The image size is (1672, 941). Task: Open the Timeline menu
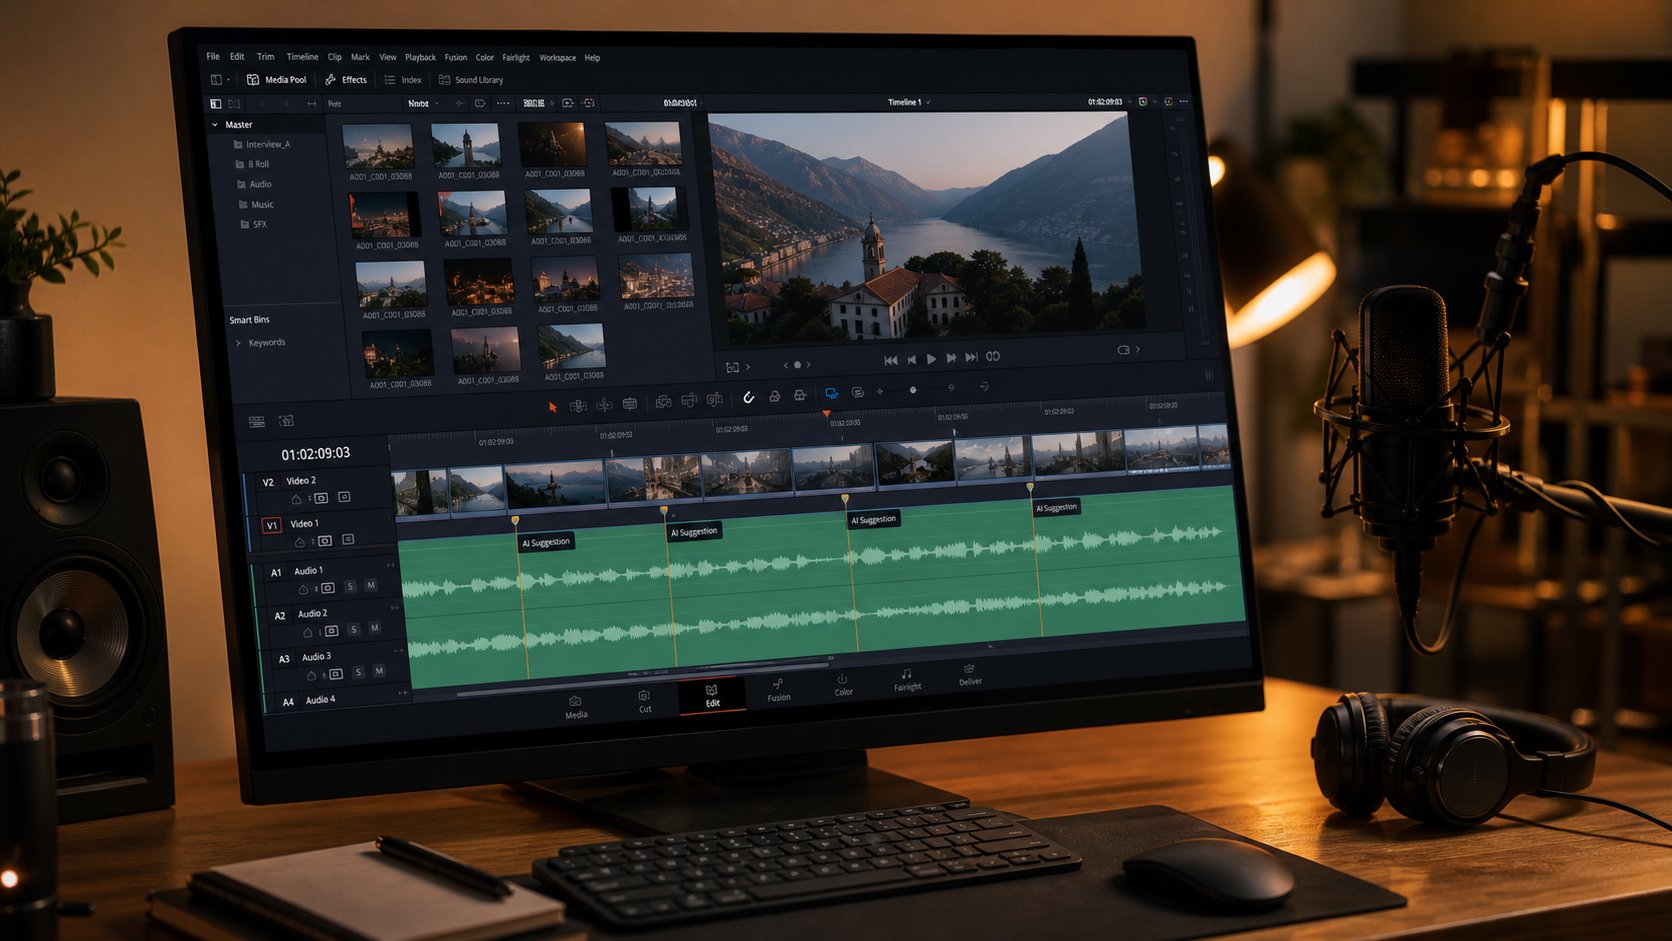click(302, 57)
